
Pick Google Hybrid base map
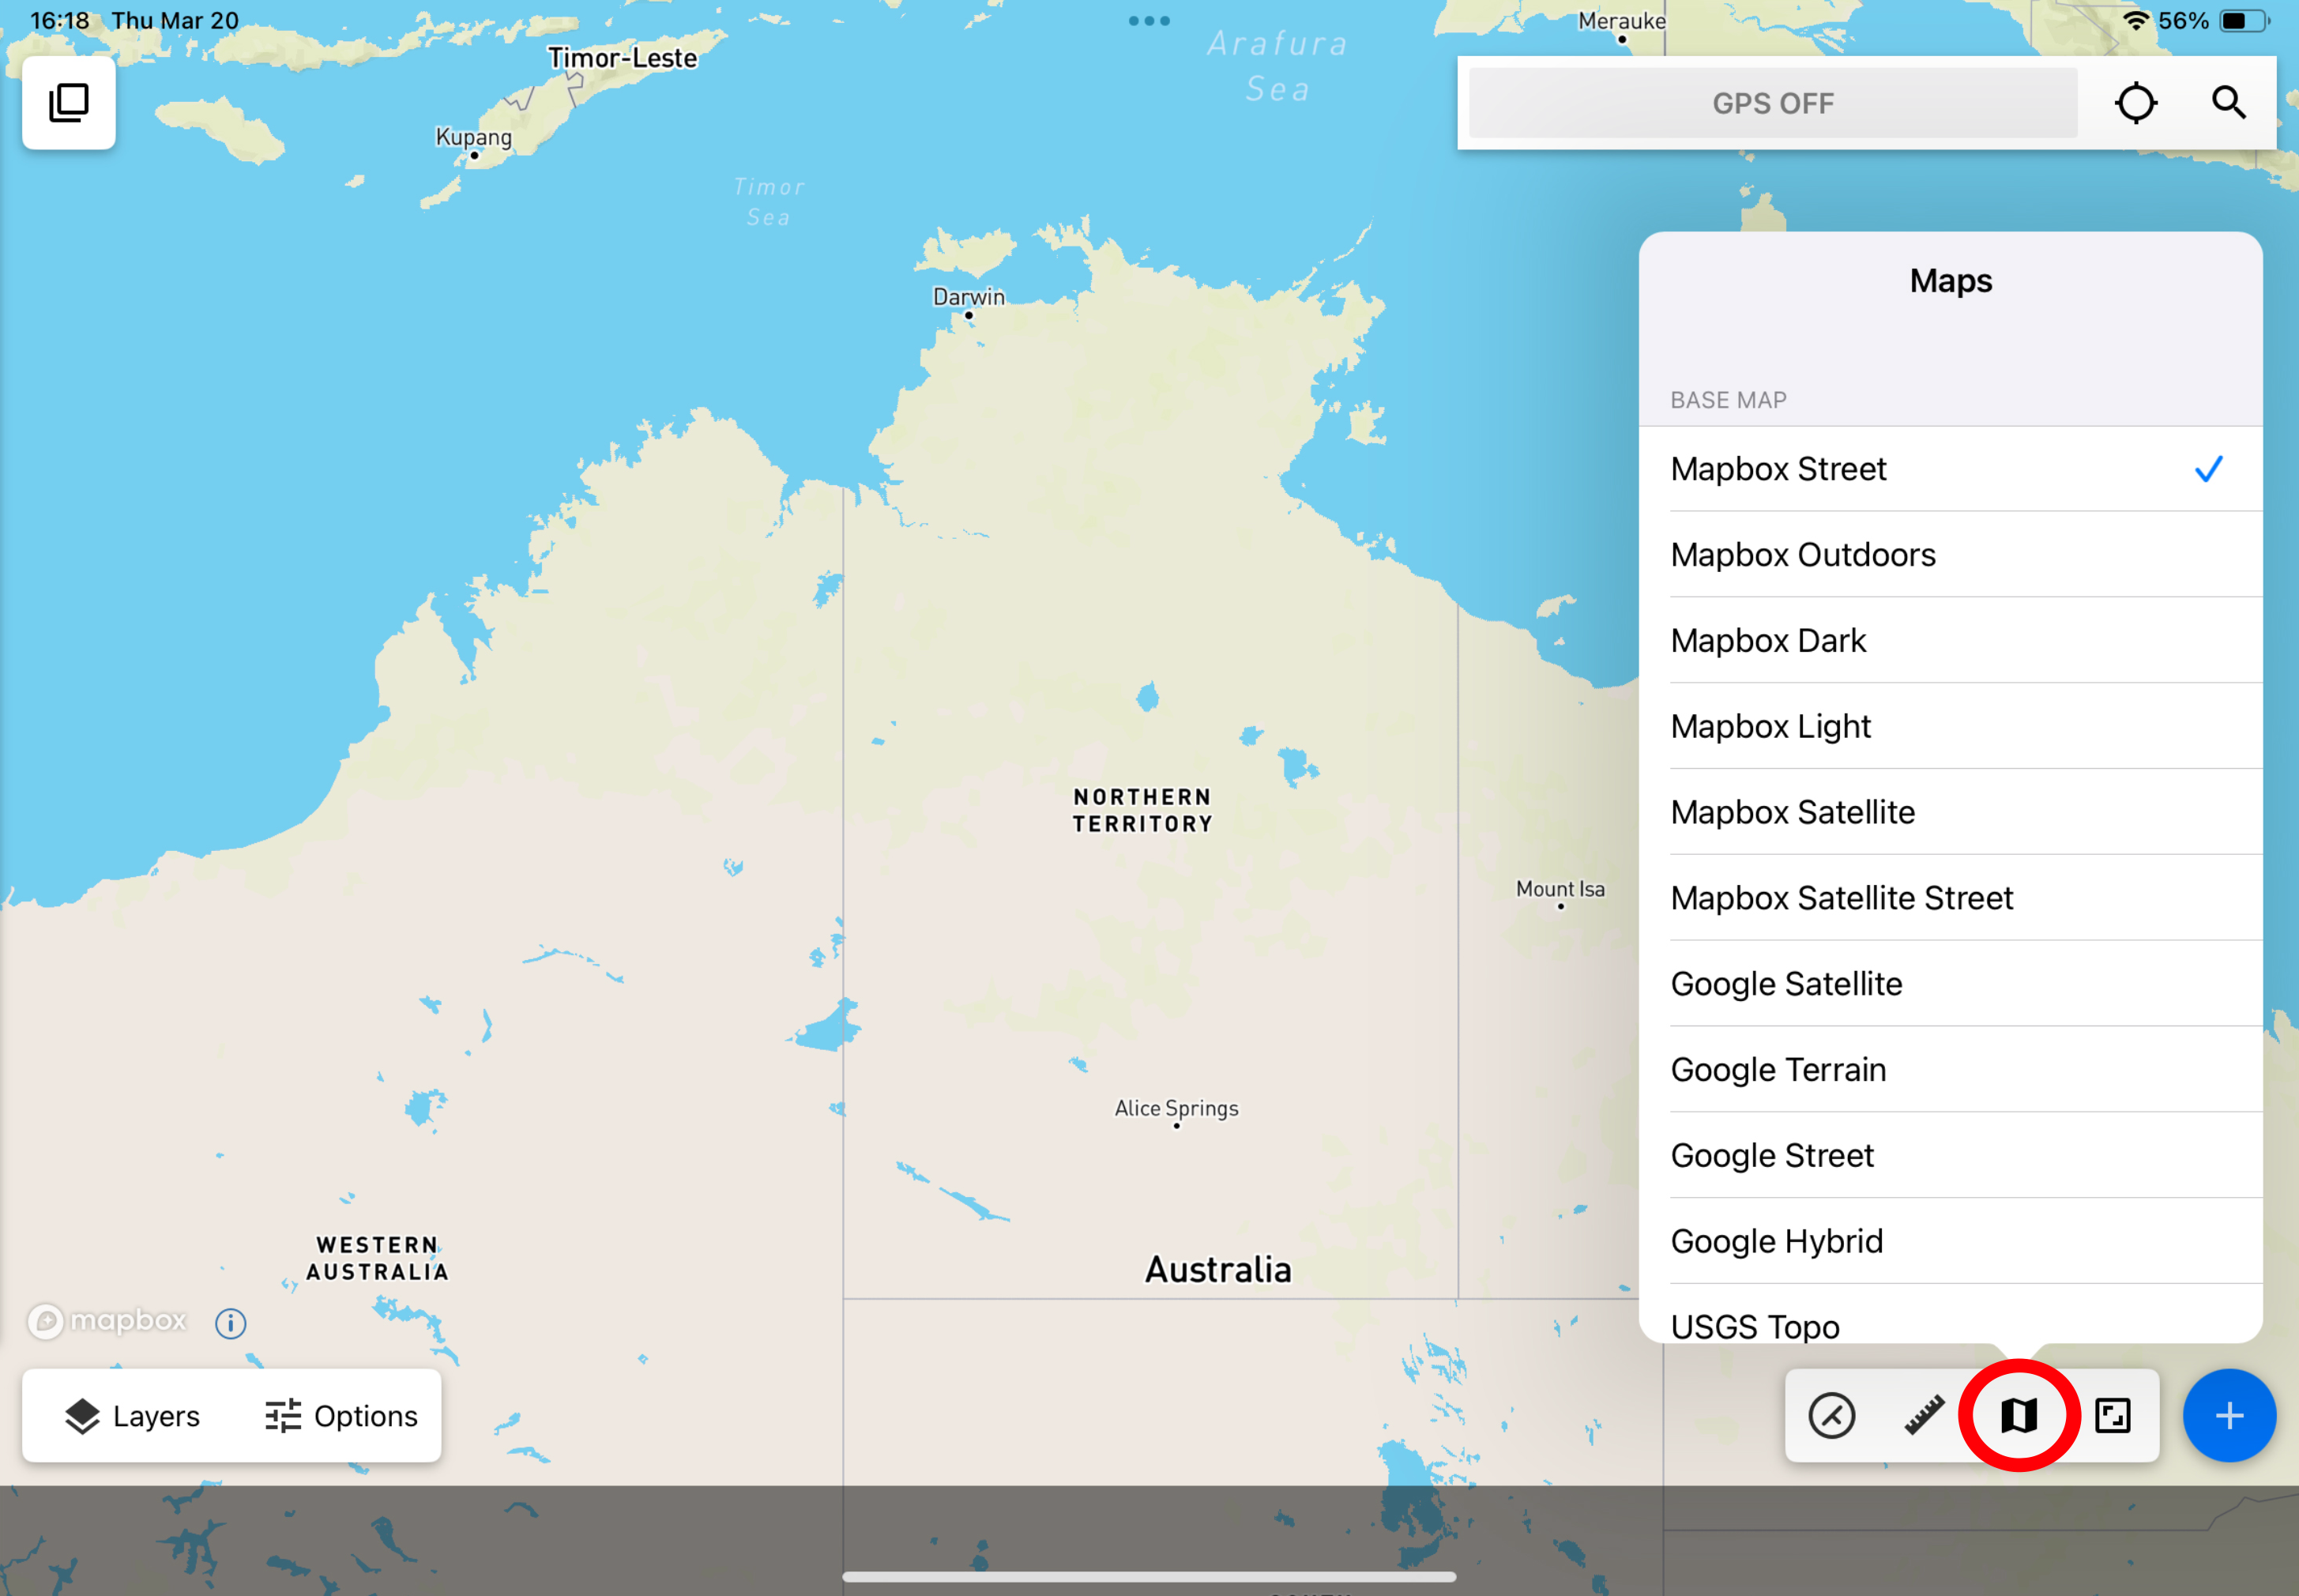1950,1242
